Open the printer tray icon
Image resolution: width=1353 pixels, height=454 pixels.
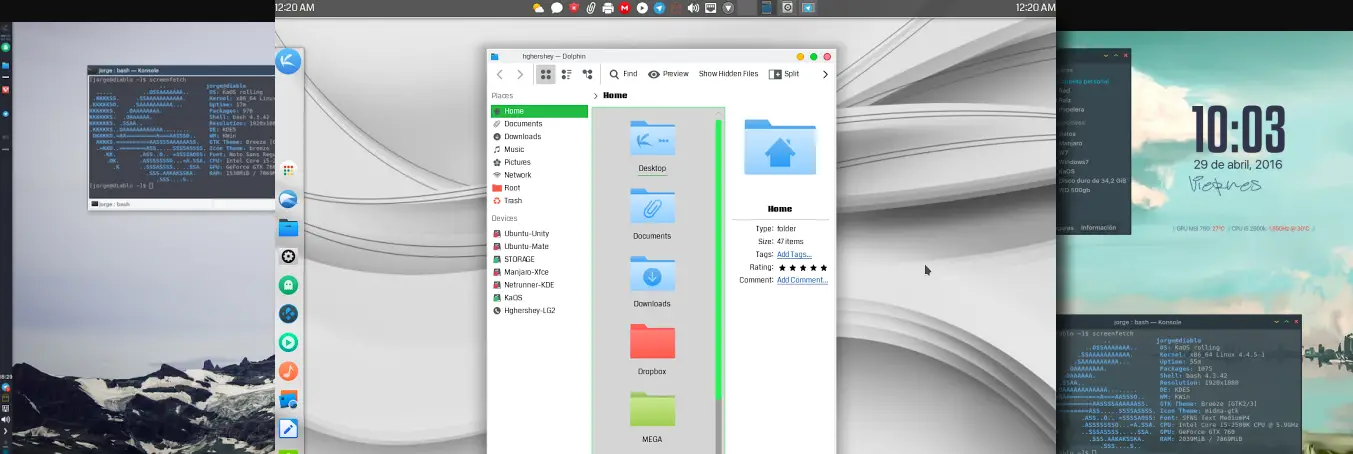(608, 7)
